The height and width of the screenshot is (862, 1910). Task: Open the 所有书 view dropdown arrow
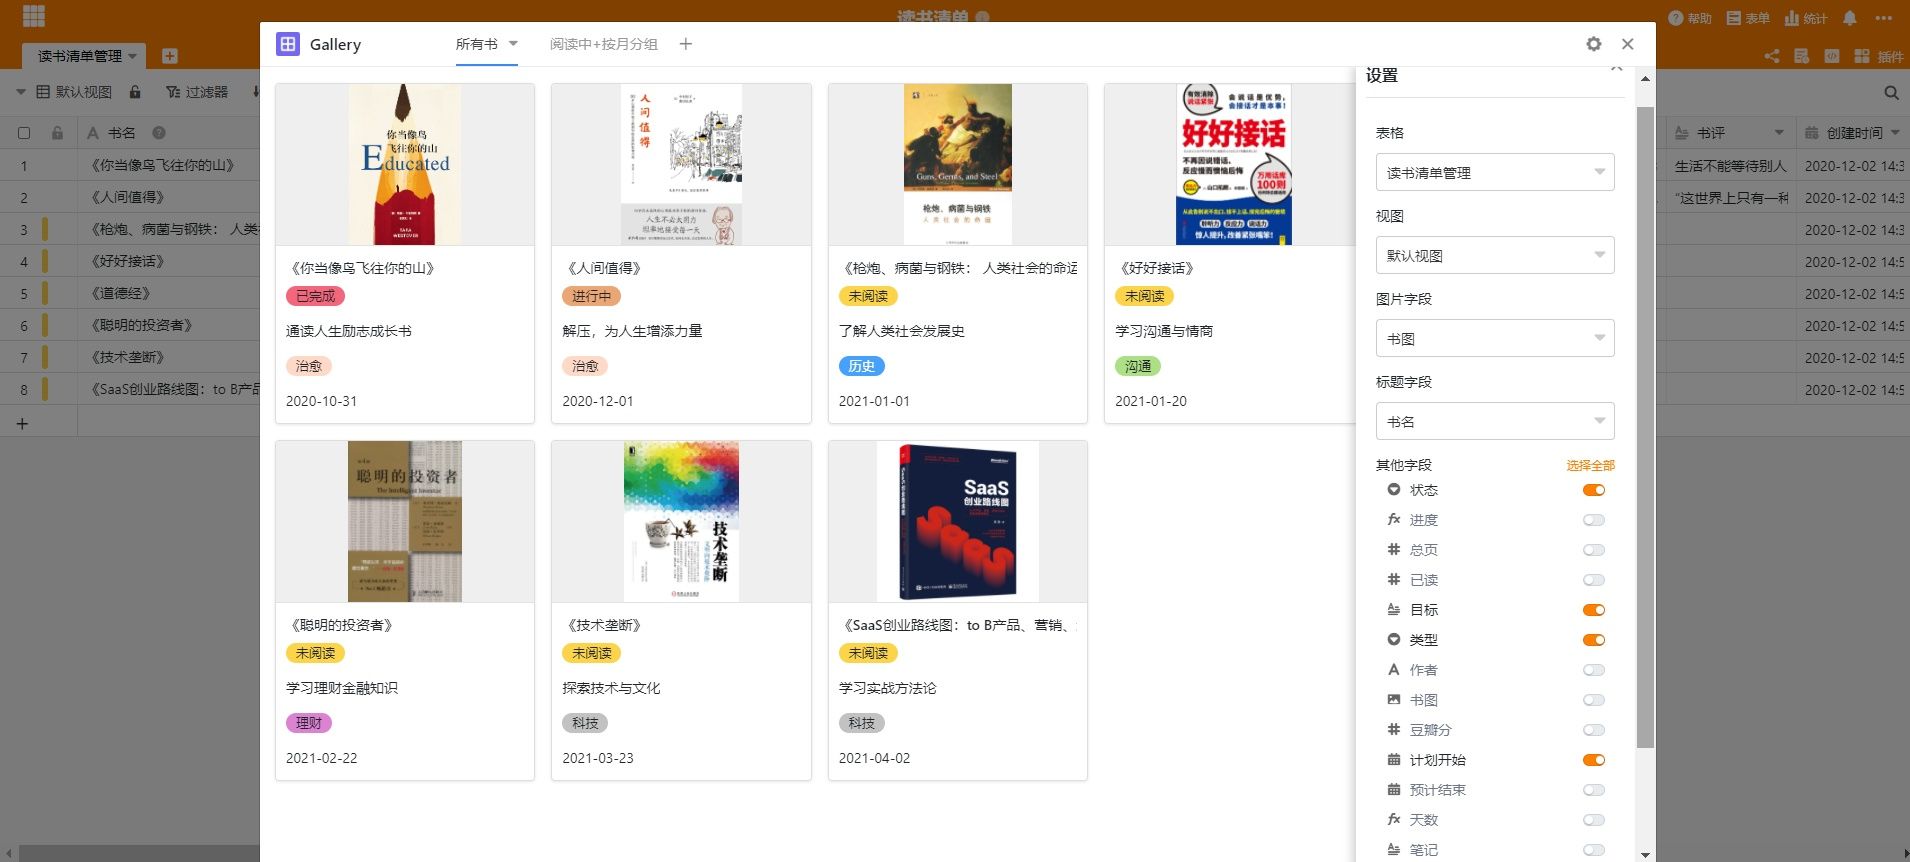513,43
